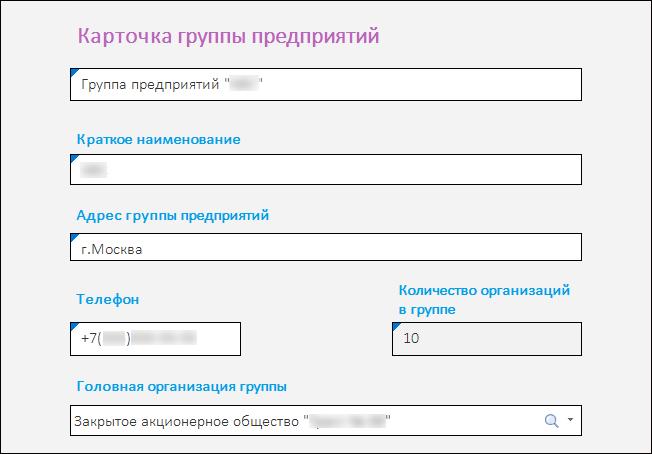Click the group name field "Группа предприятий"
This screenshot has width=652, height=454.
click(326, 85)
